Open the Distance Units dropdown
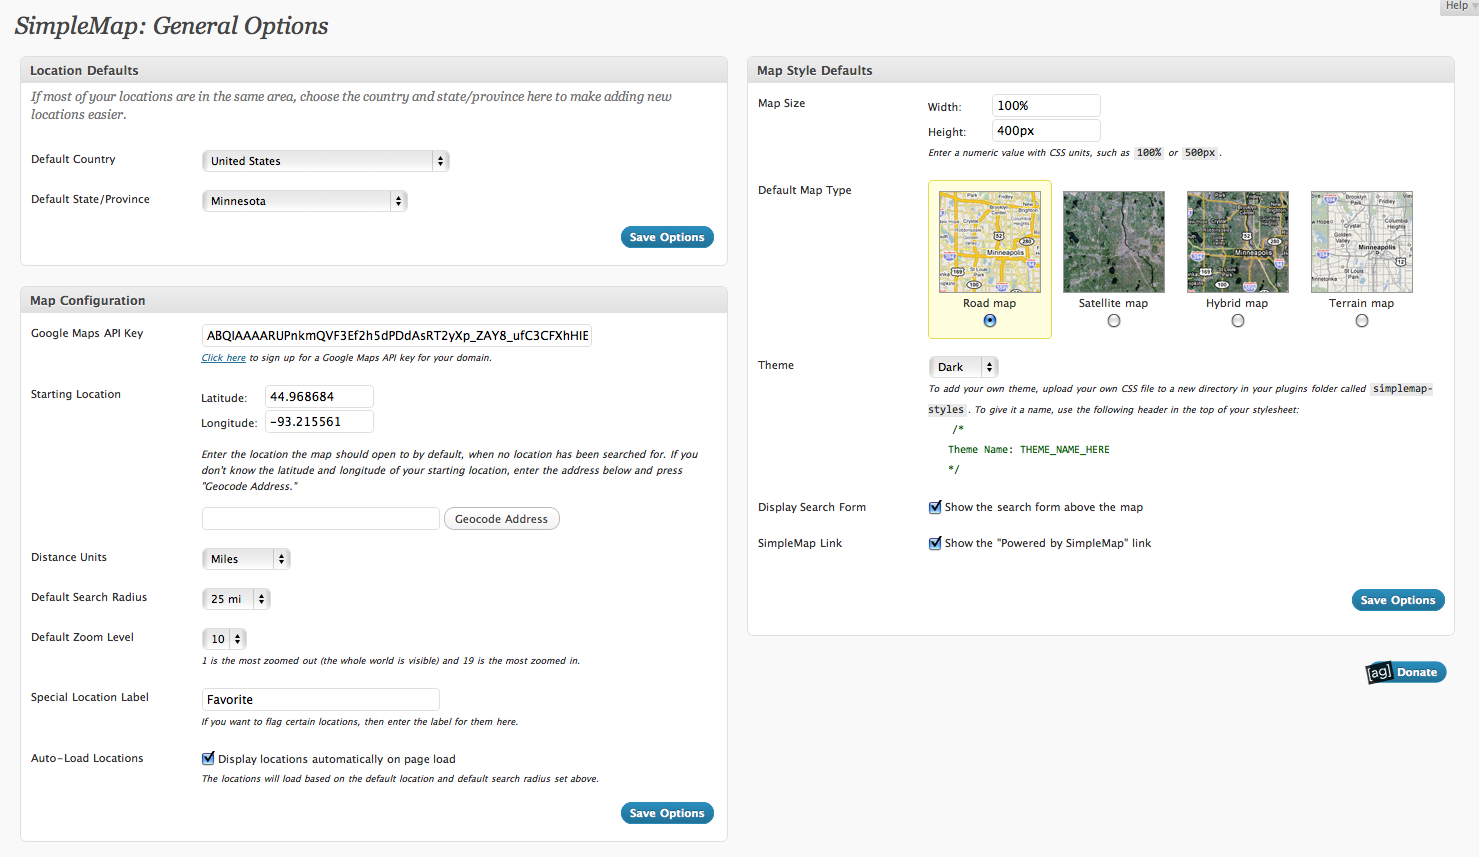Image resolution: width=1479 pixels, height=857 pixels. click(x=246, y=559)
